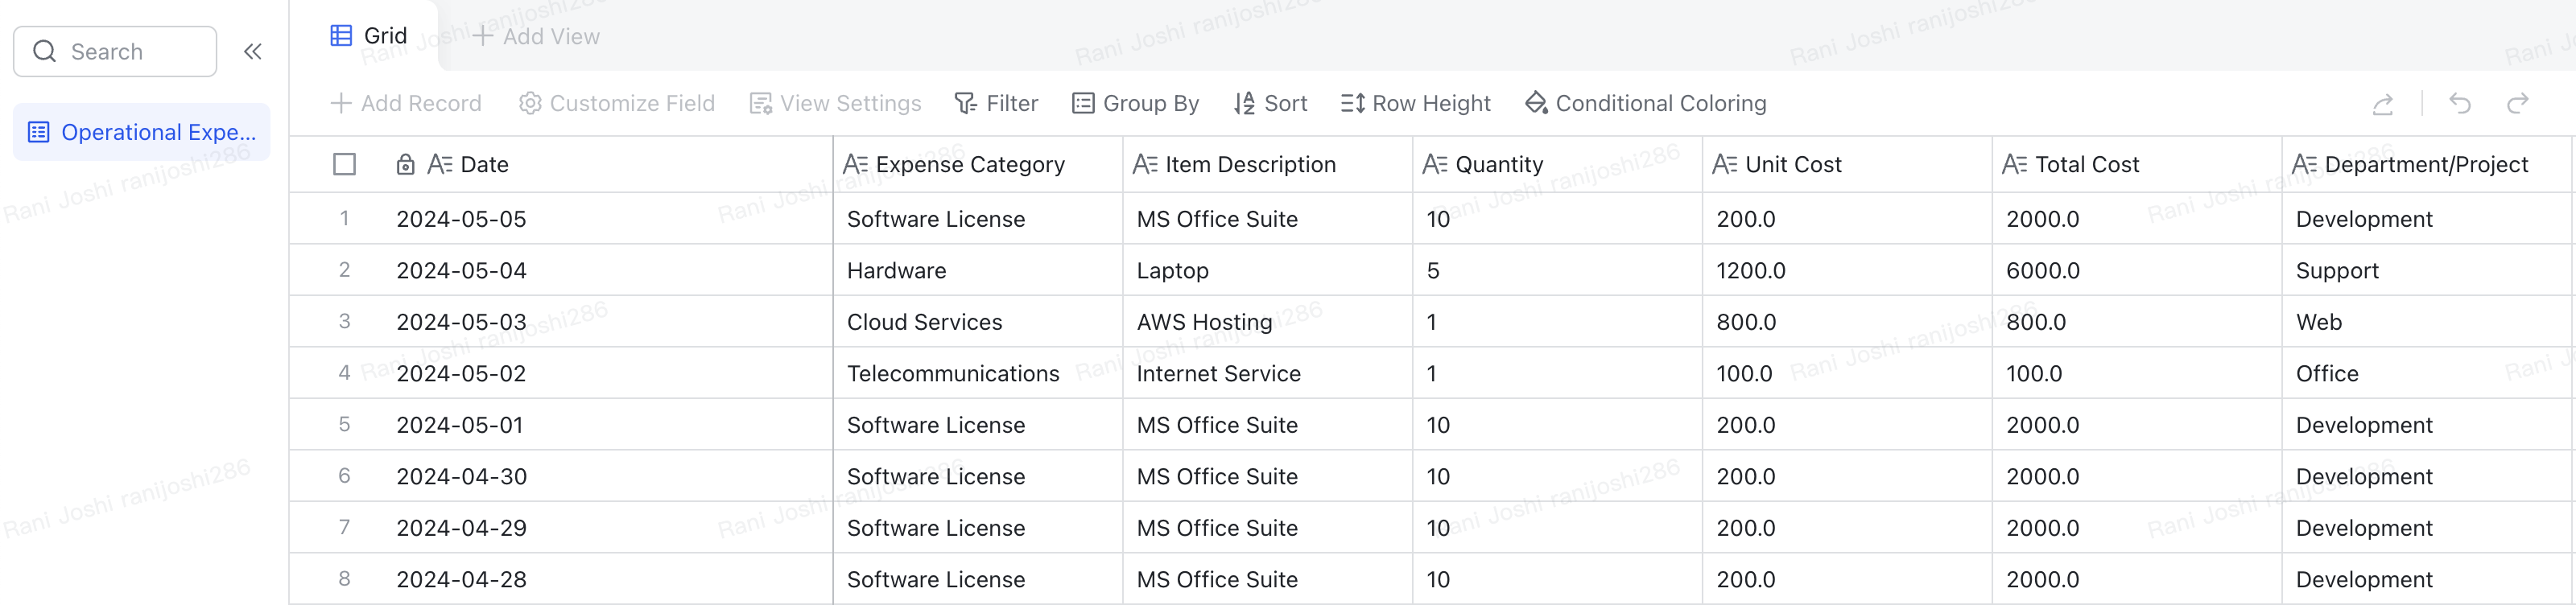The image size is (2576, 605).
Task: Open the Grid view tab
Action: 369,36
